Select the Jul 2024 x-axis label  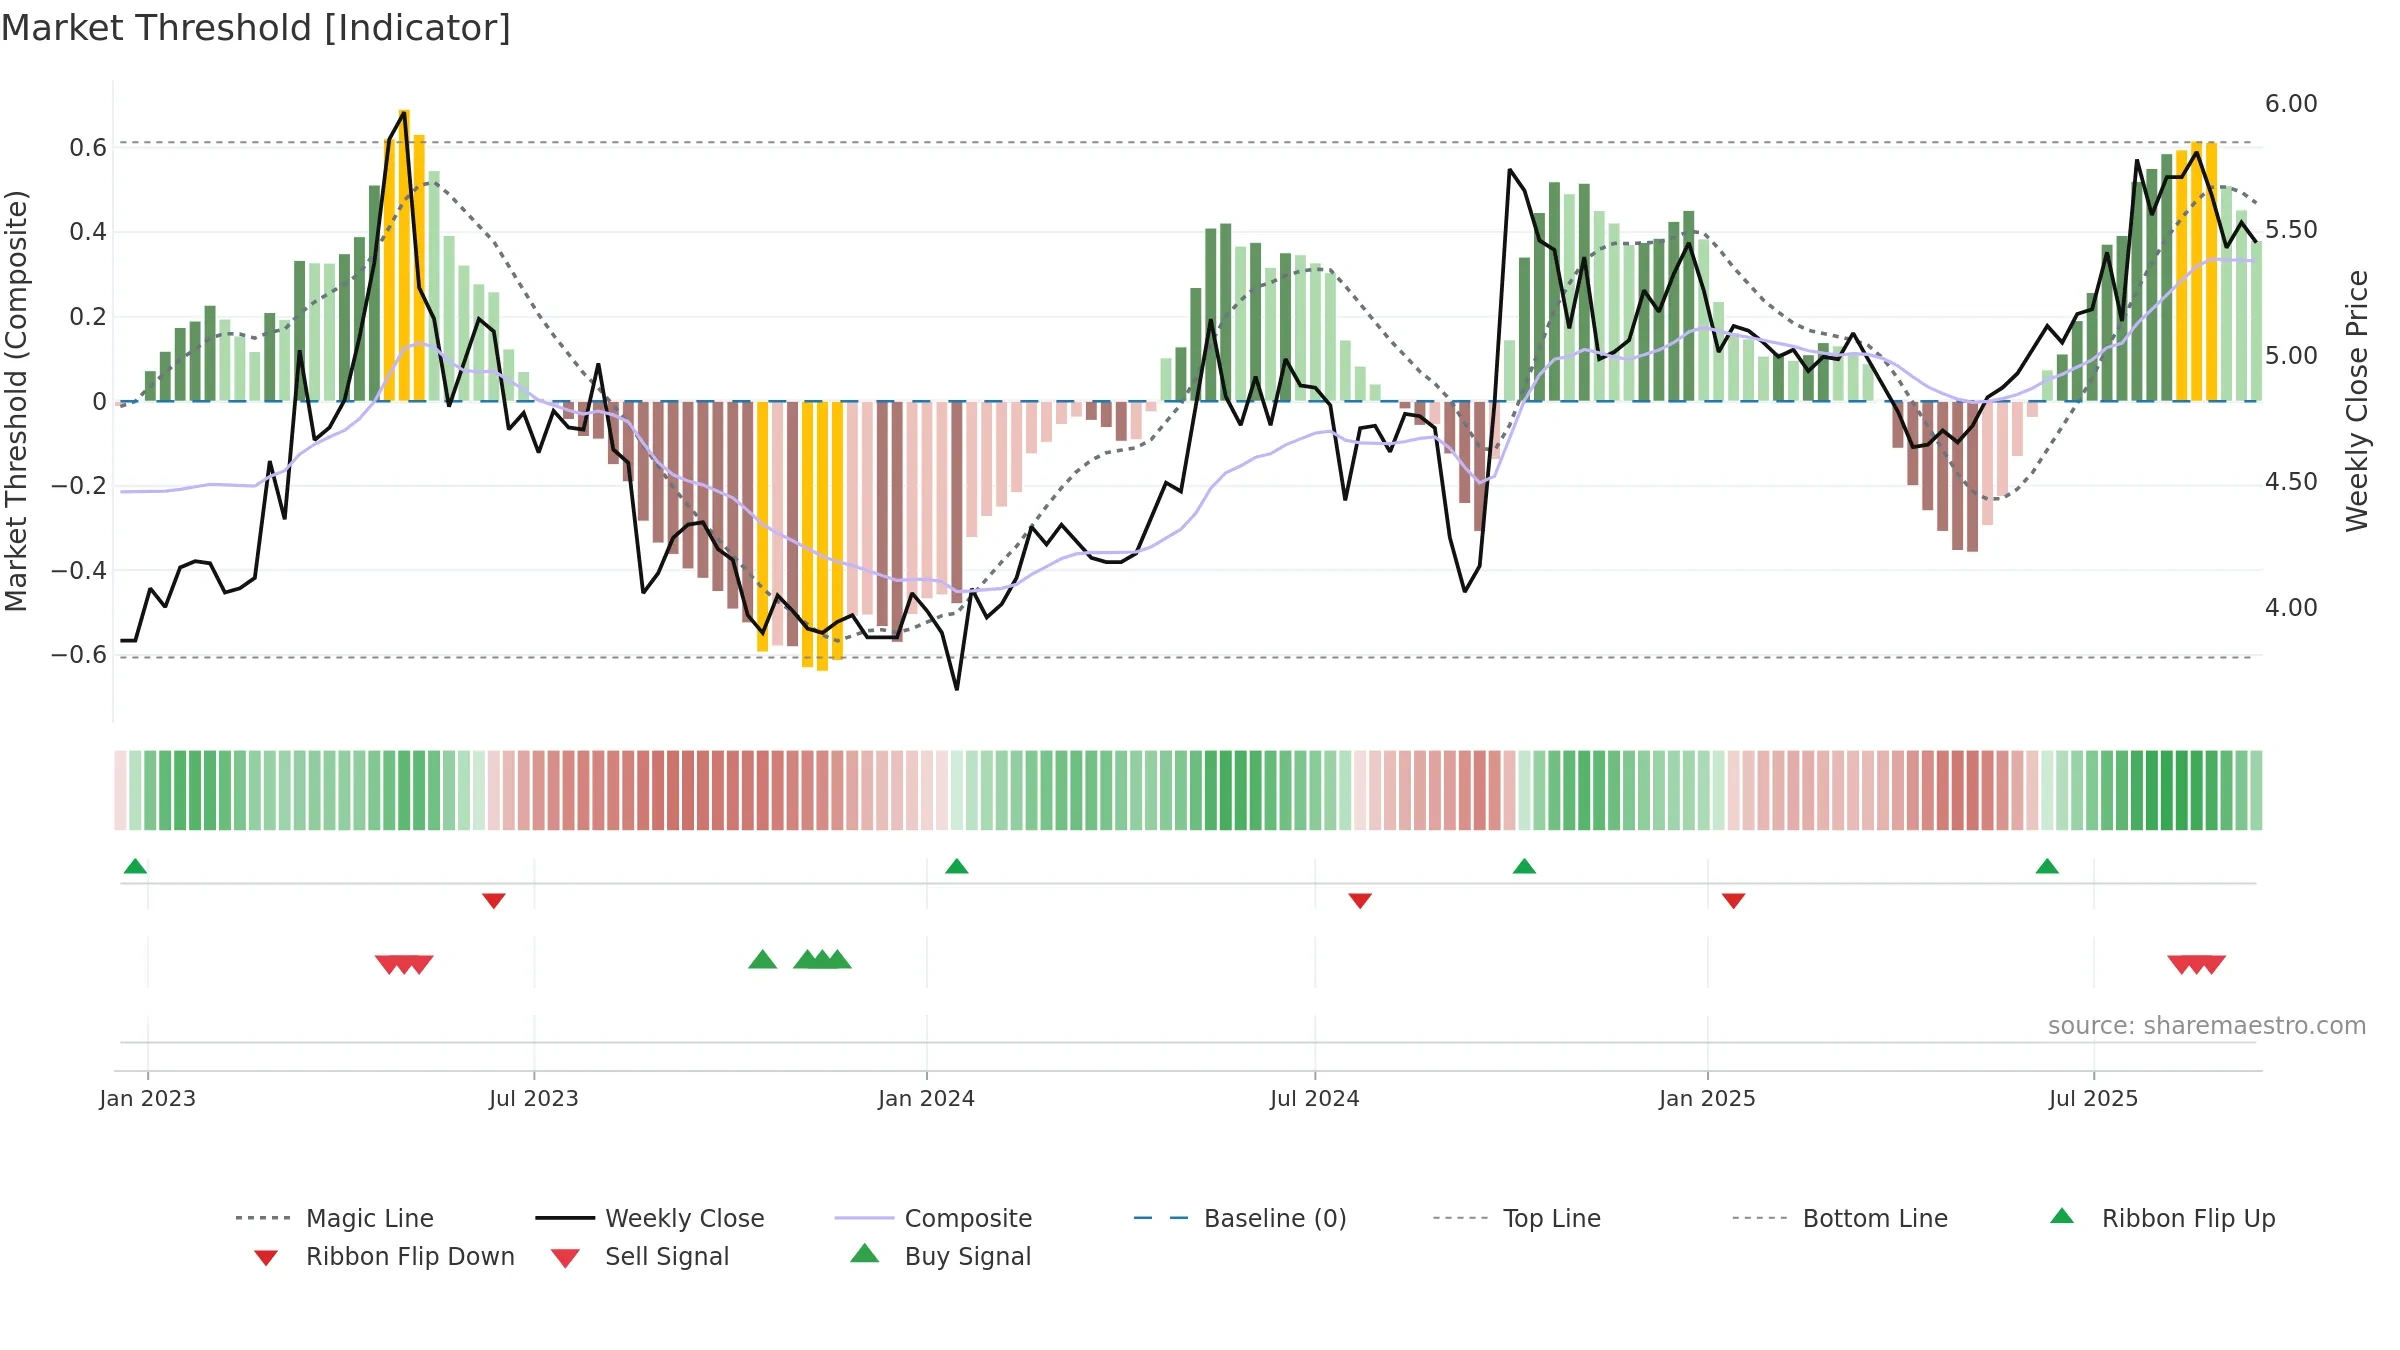pyautogui.click(x=1315, y=1098)
